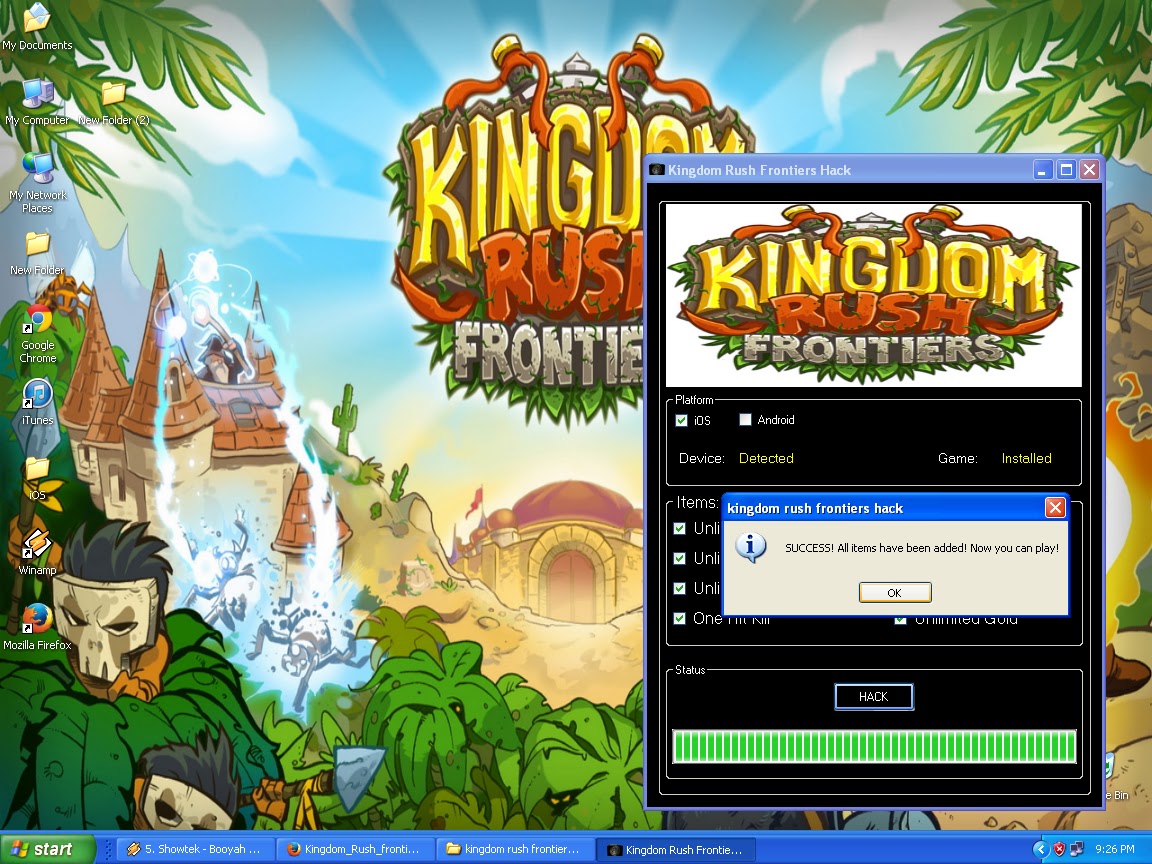Switch to Showtek - Booyah taskbar item

pos(196,849)
